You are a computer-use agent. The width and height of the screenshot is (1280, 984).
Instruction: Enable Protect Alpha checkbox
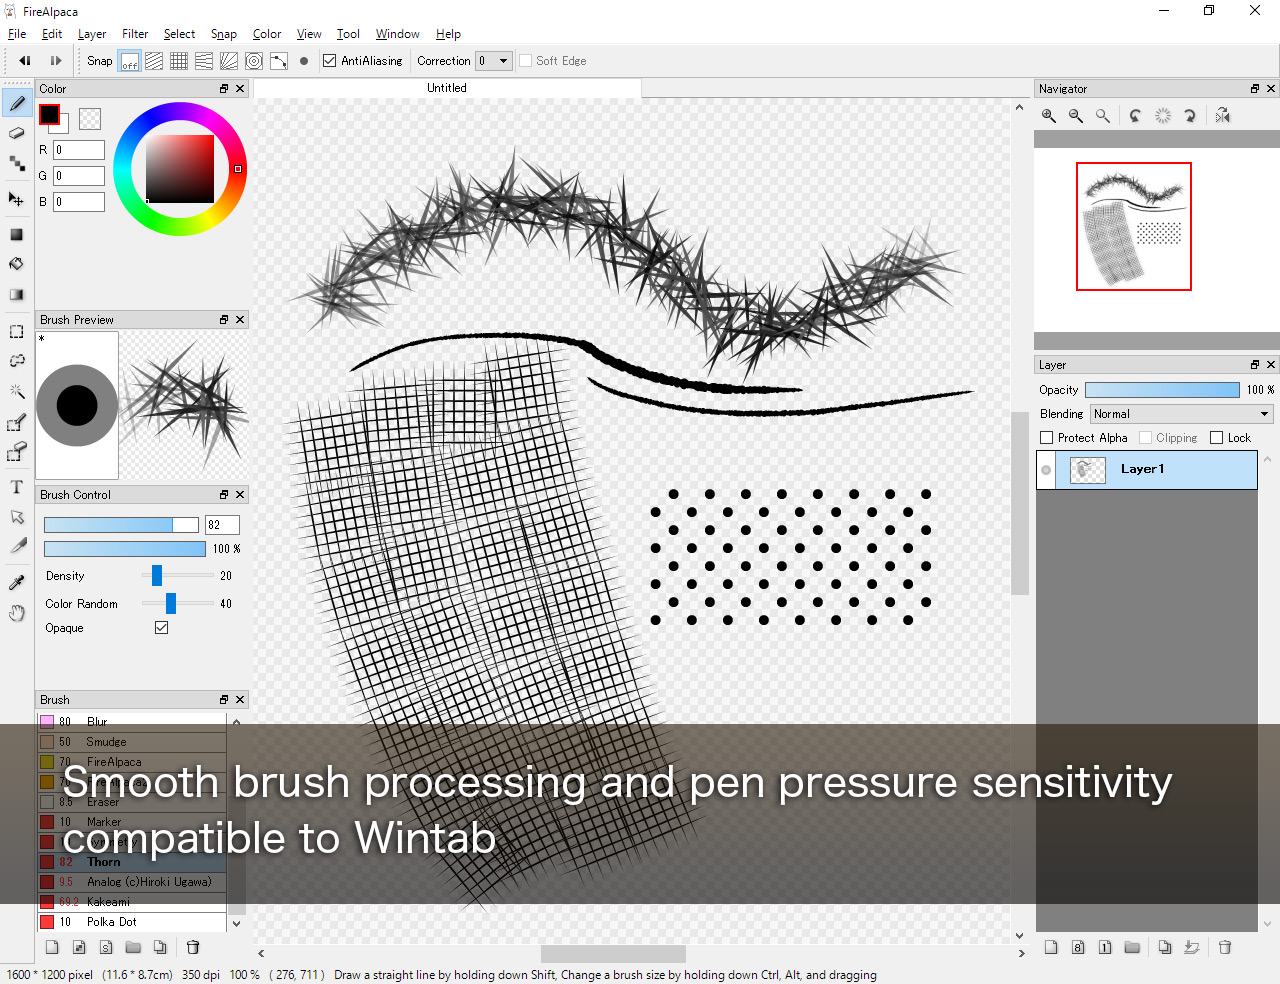[1047, 438]
